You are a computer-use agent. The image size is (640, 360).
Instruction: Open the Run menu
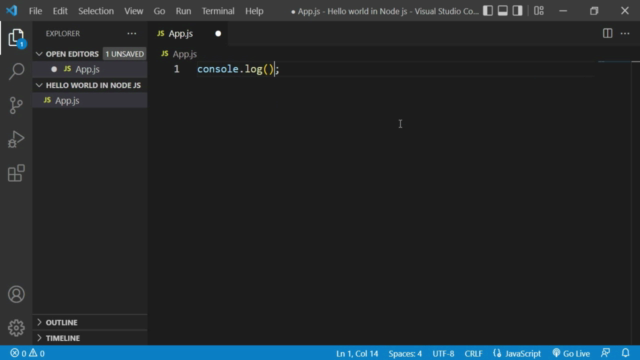(183, 11)
